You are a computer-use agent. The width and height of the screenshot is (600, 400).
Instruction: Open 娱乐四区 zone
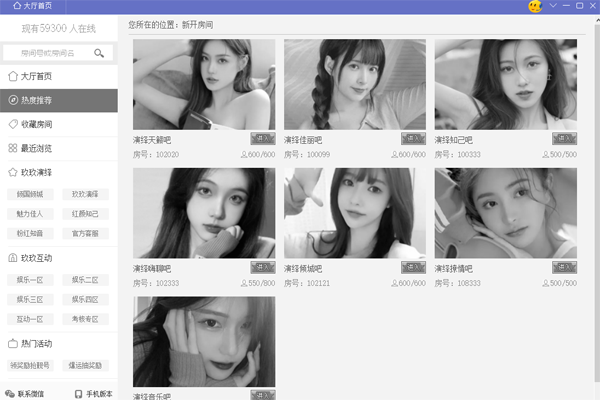click(x=85, y=299)
